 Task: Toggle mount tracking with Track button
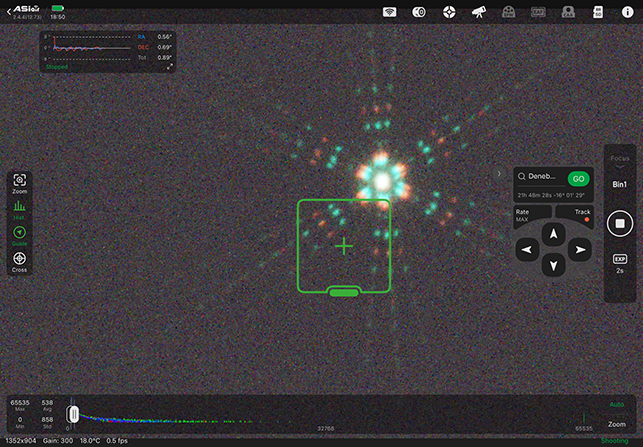coord(581,214)
